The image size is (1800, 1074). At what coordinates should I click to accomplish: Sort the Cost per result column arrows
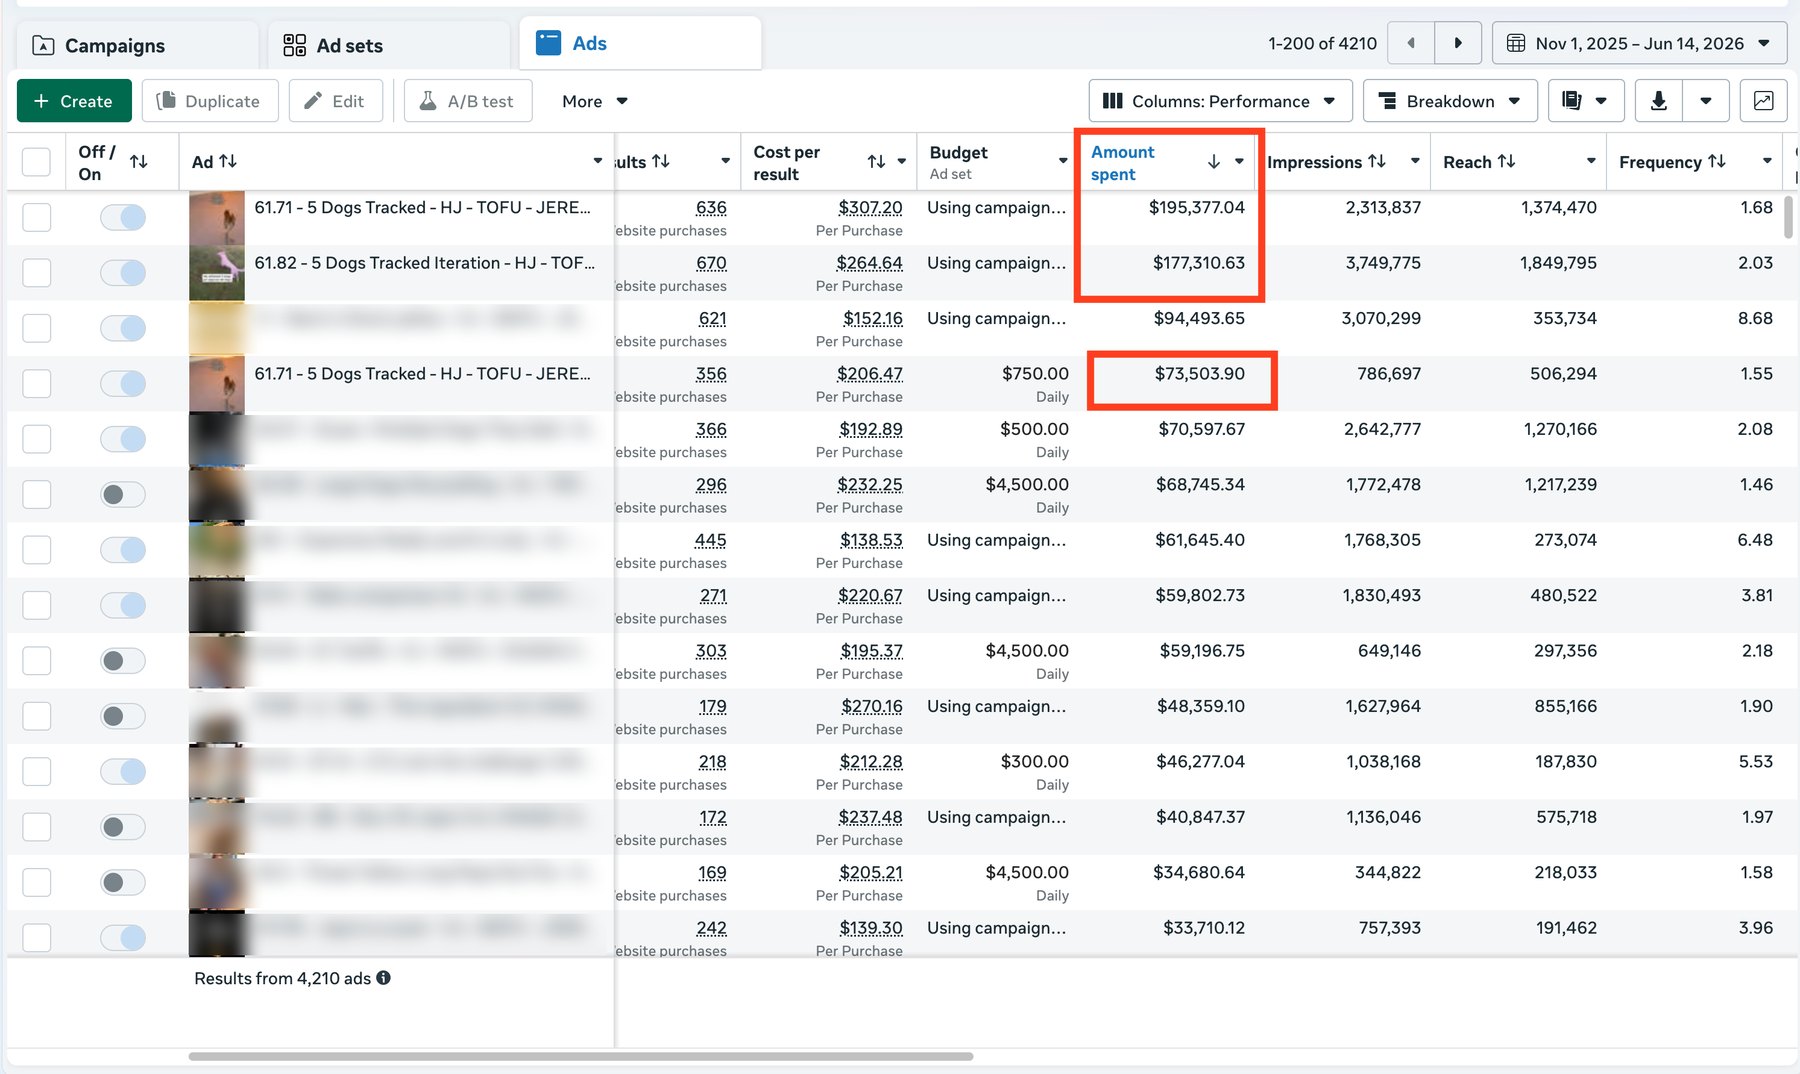pos(876,162)
